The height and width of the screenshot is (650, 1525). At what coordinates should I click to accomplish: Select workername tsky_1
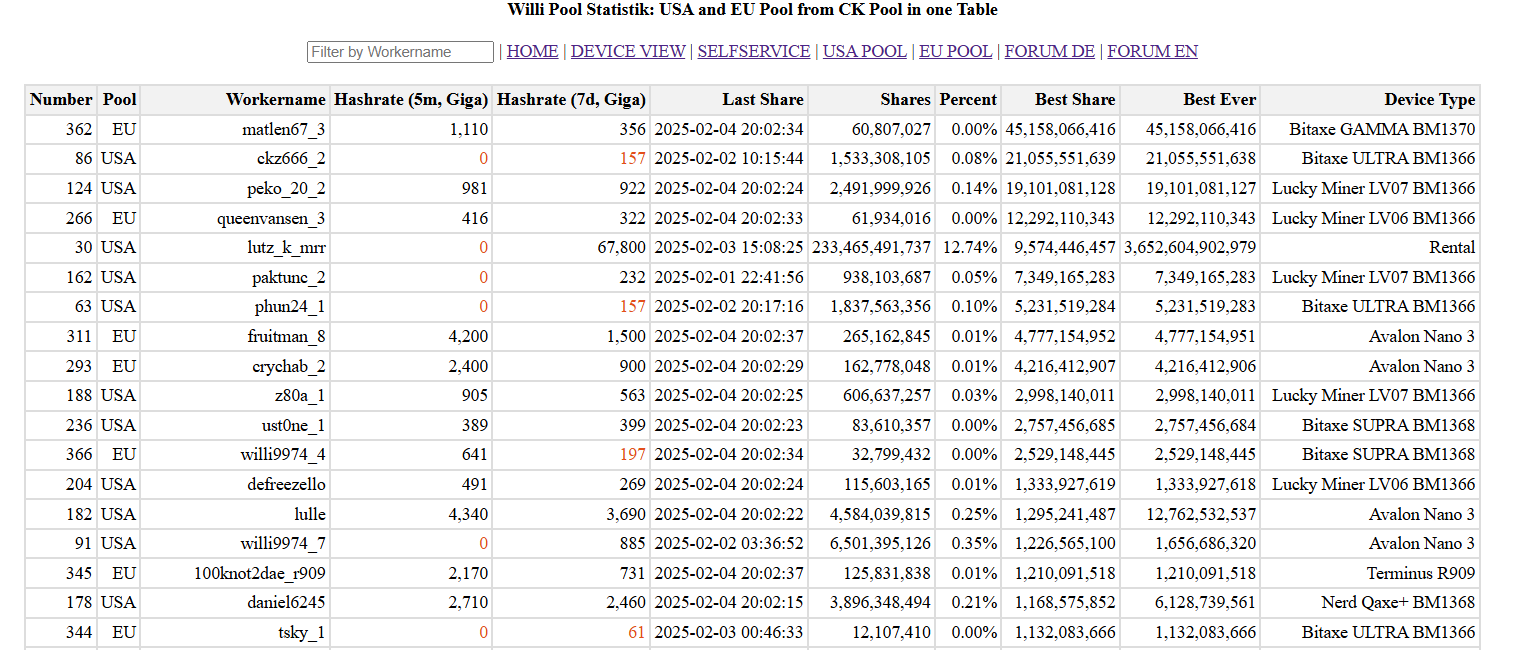tap(301, 632)
